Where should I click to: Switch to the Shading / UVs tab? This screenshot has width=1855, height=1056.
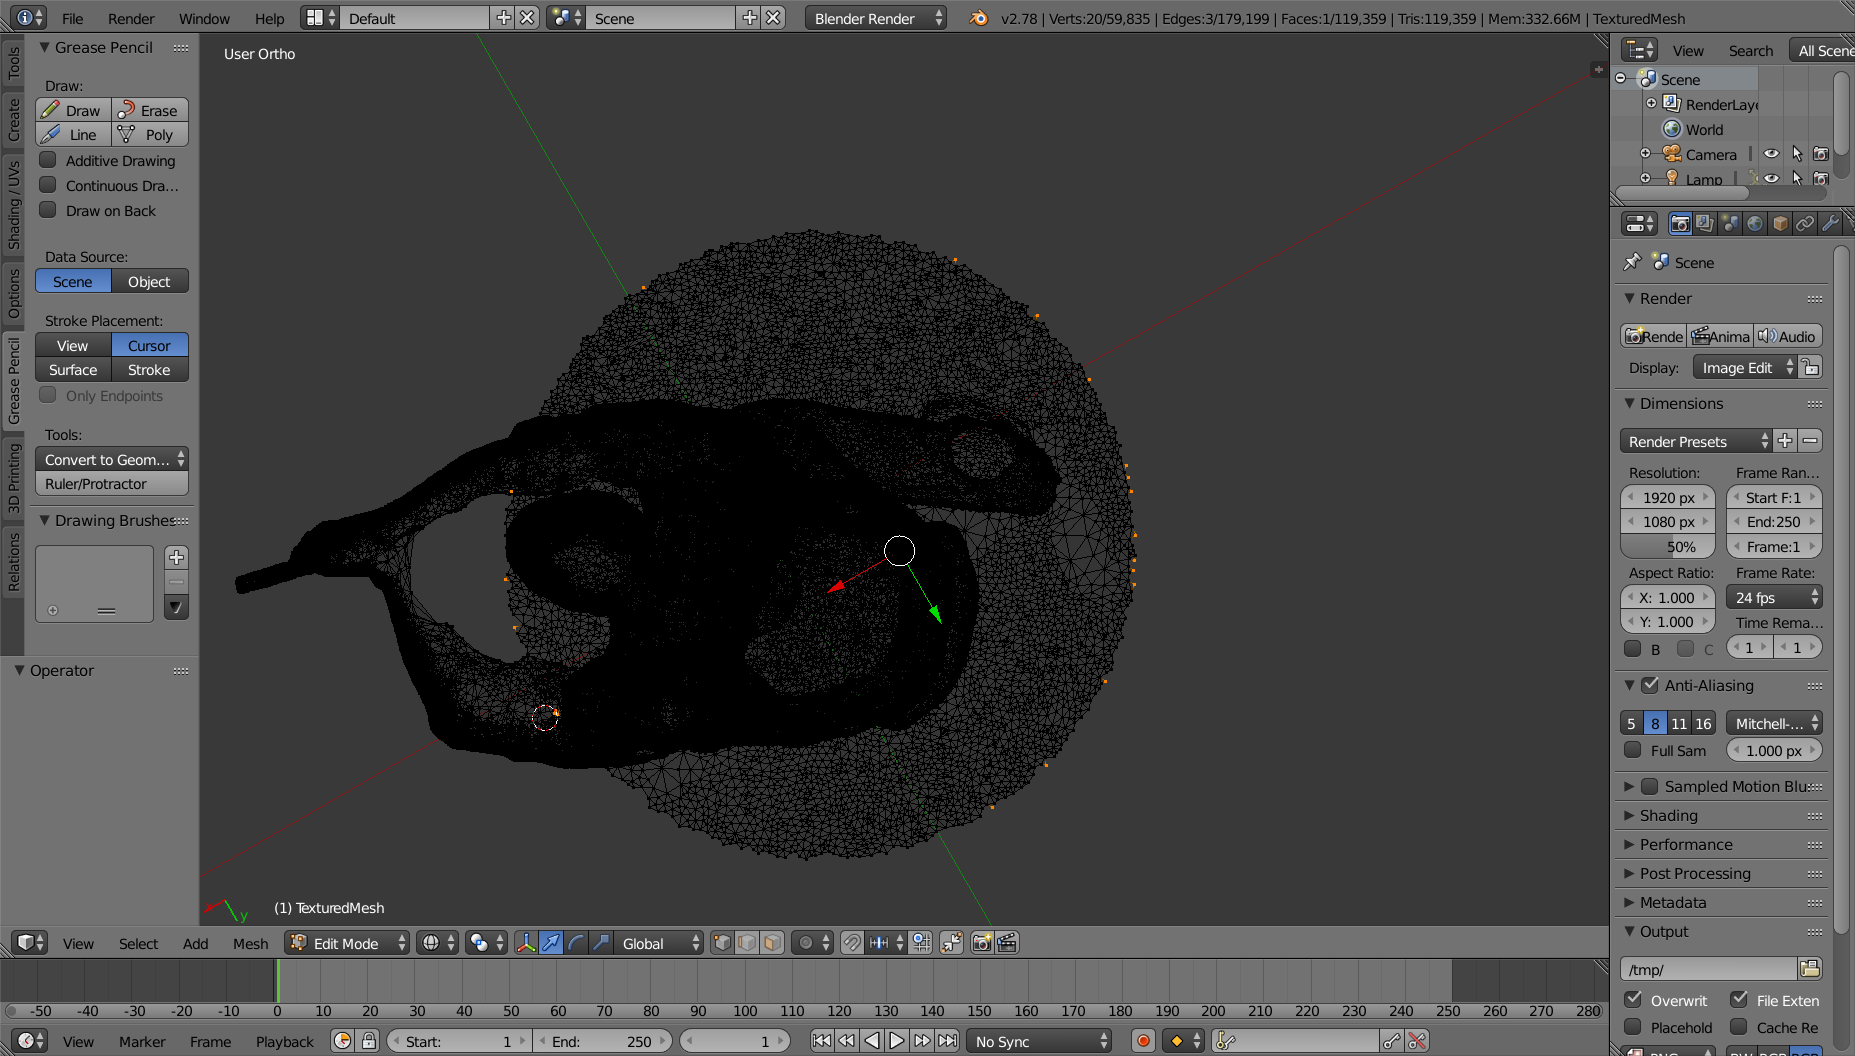tap(13, 205)
